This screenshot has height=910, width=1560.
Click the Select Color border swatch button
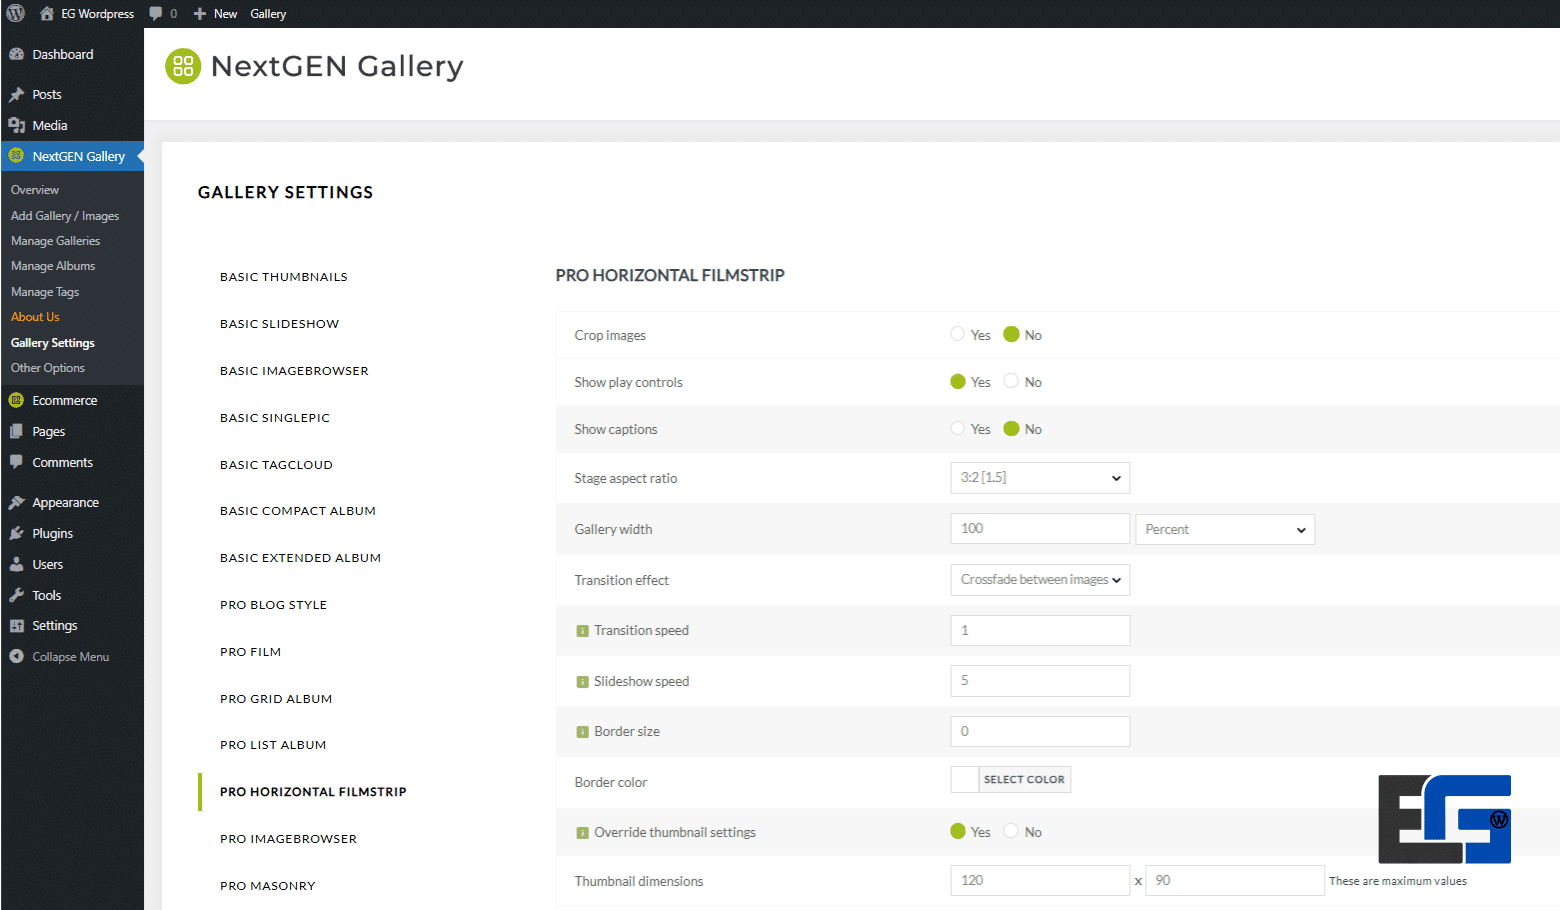tap(1024, 780)
